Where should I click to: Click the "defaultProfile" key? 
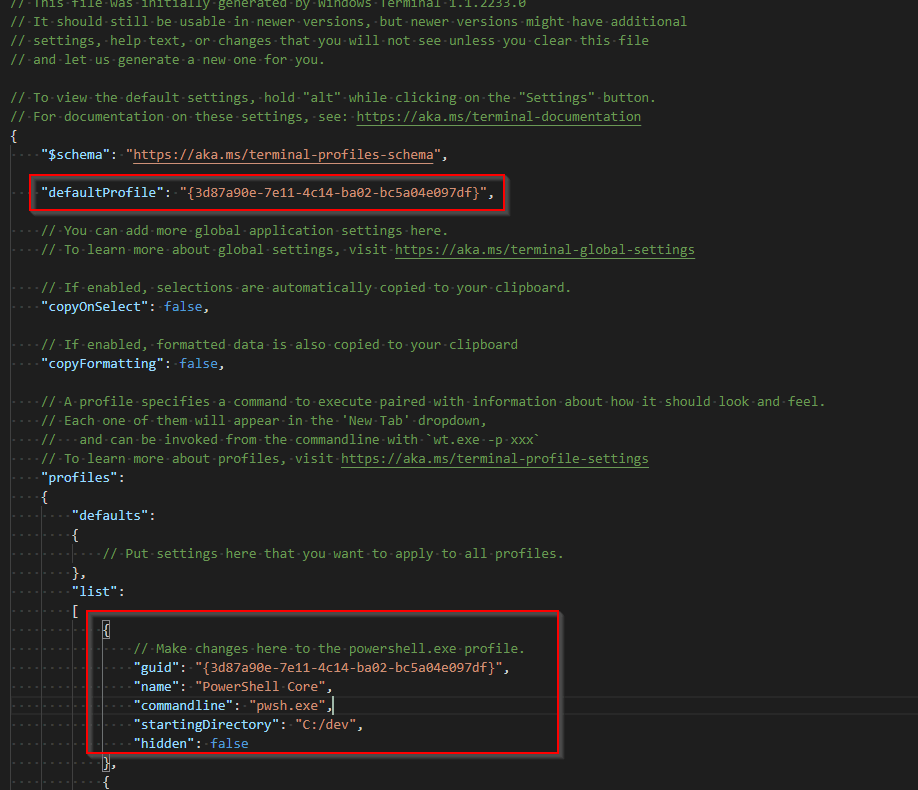[102, 193]
